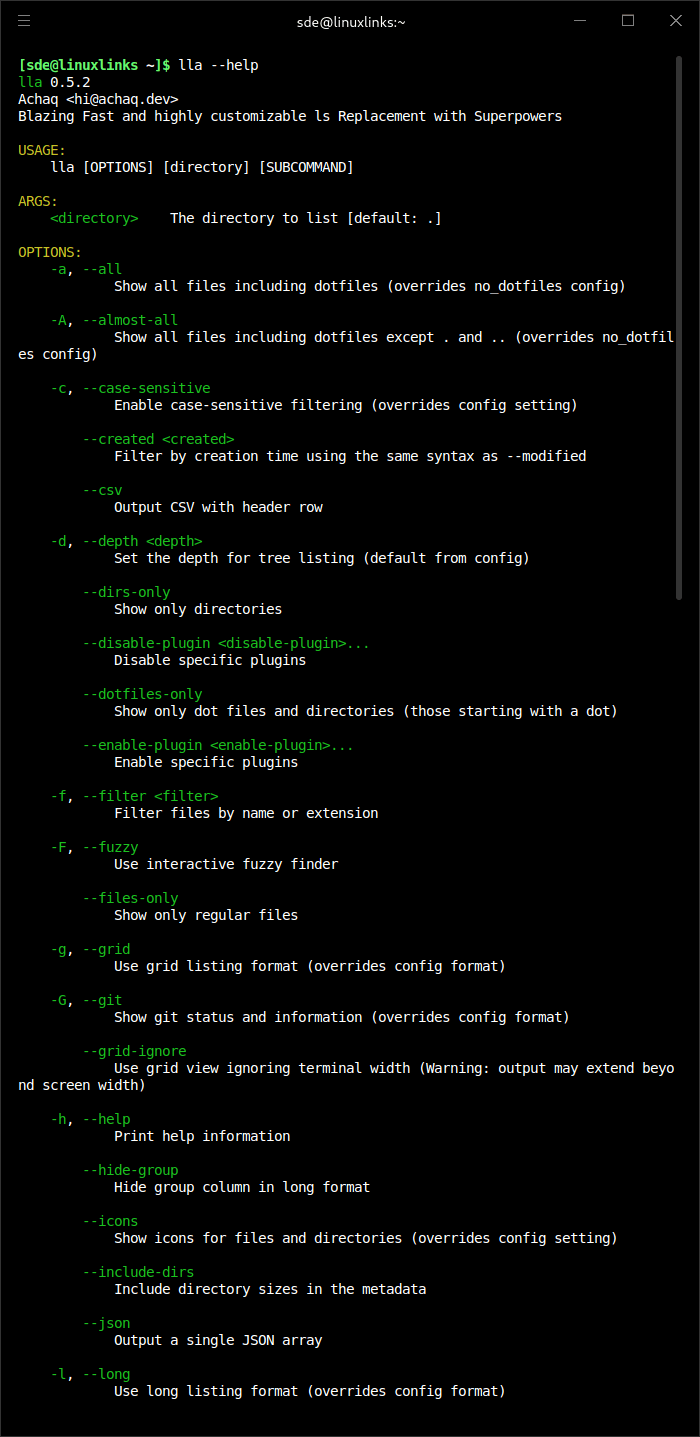Open the terminal hamburger menu
This screenshot has height=1437, width=700.
click(24, 20)
